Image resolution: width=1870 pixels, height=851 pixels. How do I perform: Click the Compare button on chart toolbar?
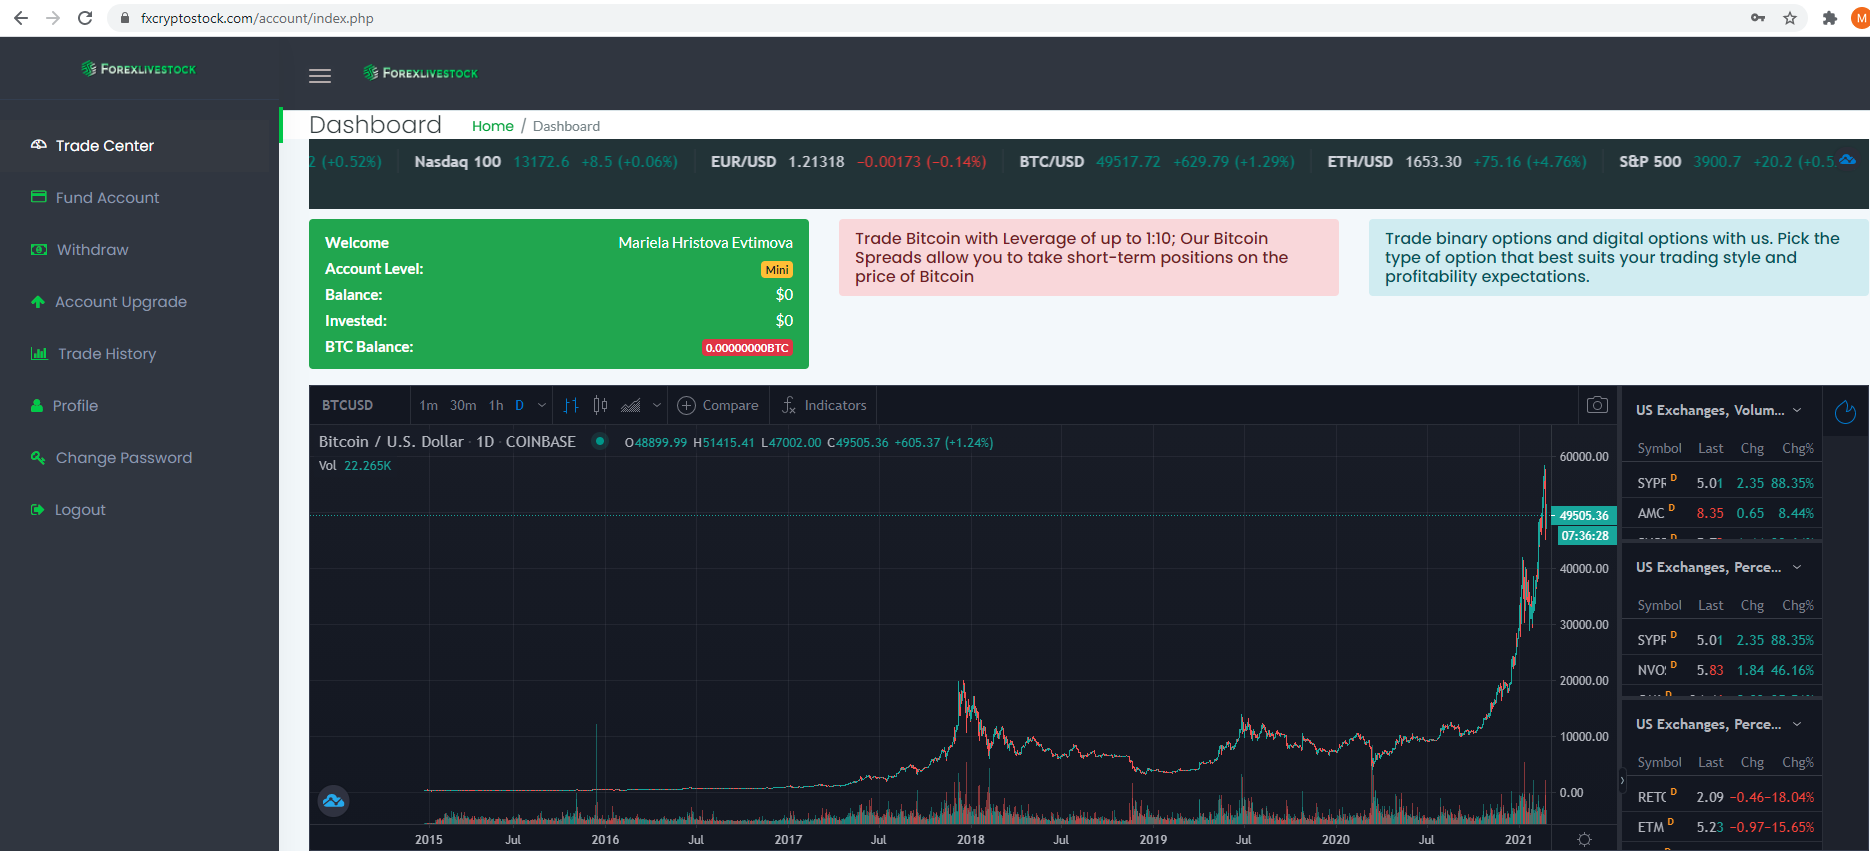click(x=718, y=405)
